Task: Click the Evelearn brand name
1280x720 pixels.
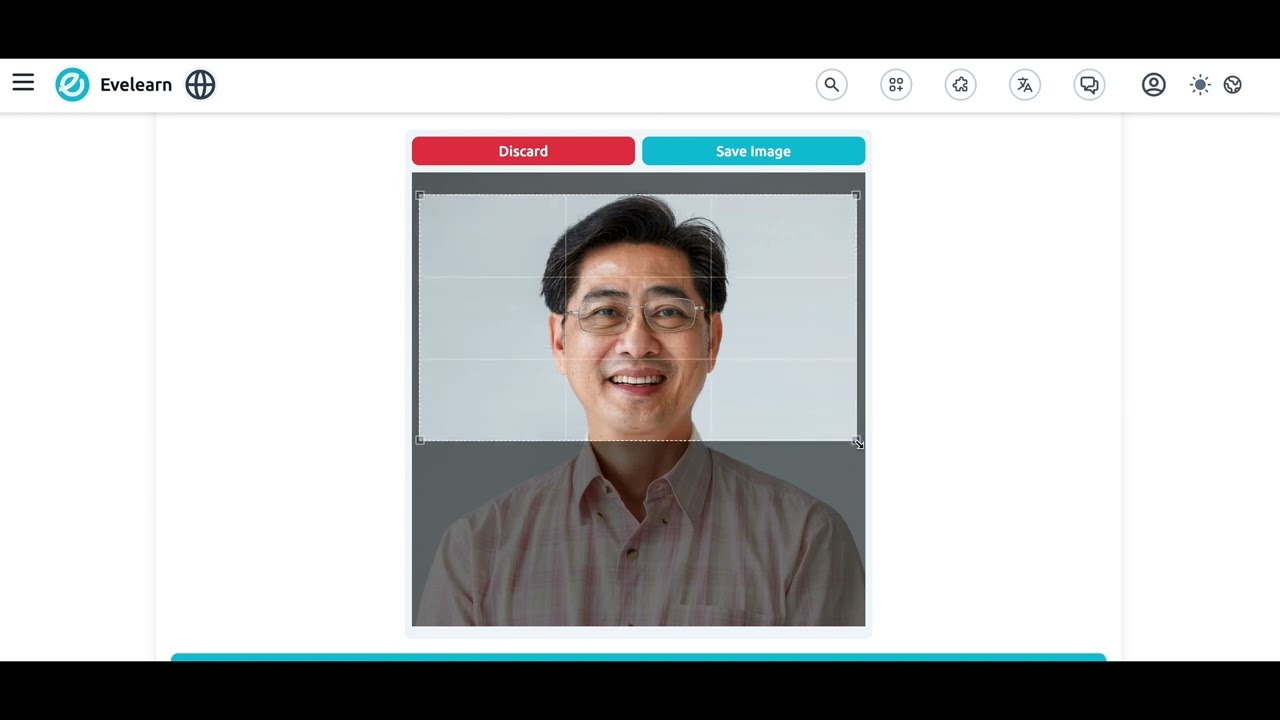Action: (136, 85)
